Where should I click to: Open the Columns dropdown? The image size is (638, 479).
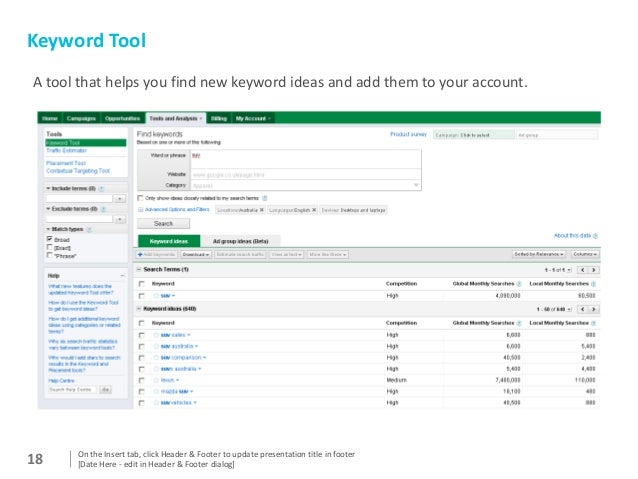pyautogui.click(x=586, y=255)
